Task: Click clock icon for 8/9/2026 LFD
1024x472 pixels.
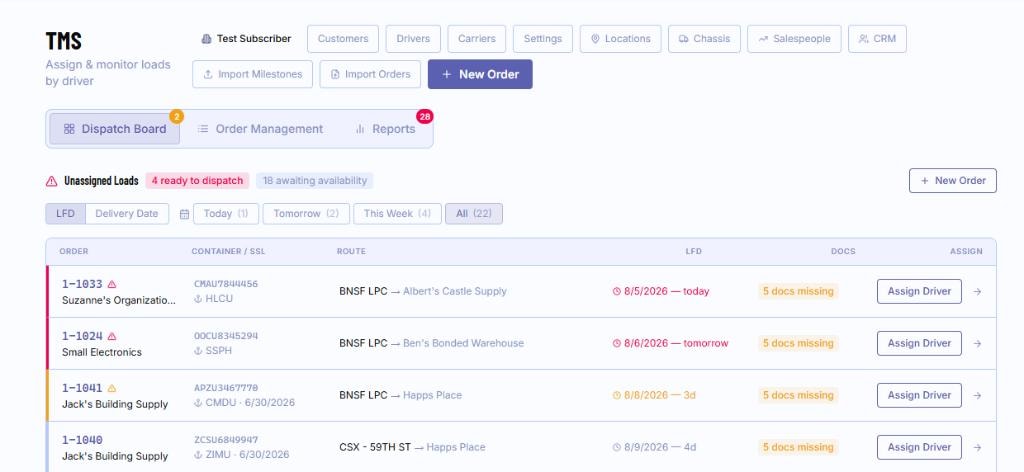Action: [616, 448]
